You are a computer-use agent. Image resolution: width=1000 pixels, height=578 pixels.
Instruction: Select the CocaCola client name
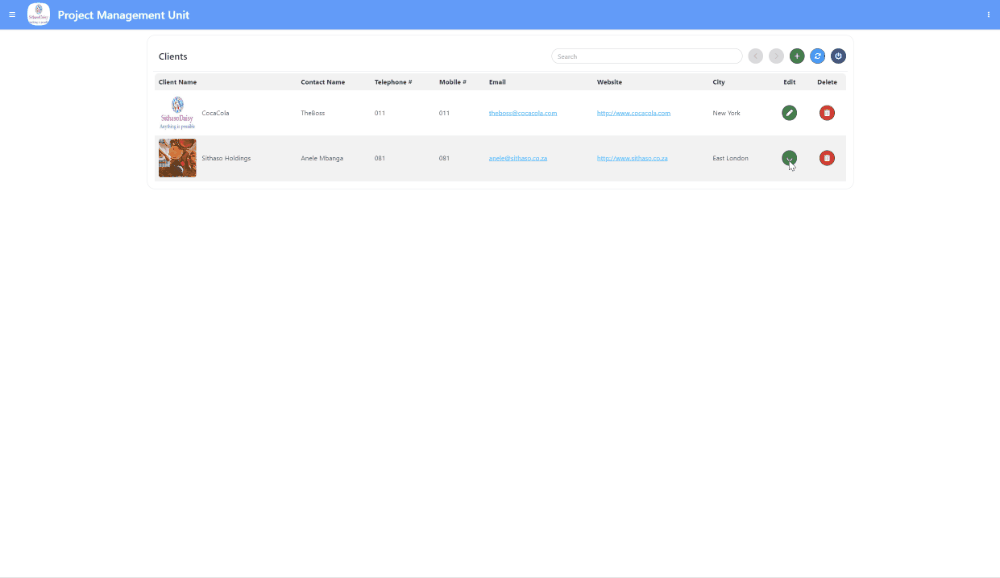pyautogui.click(x=216, y=113)
